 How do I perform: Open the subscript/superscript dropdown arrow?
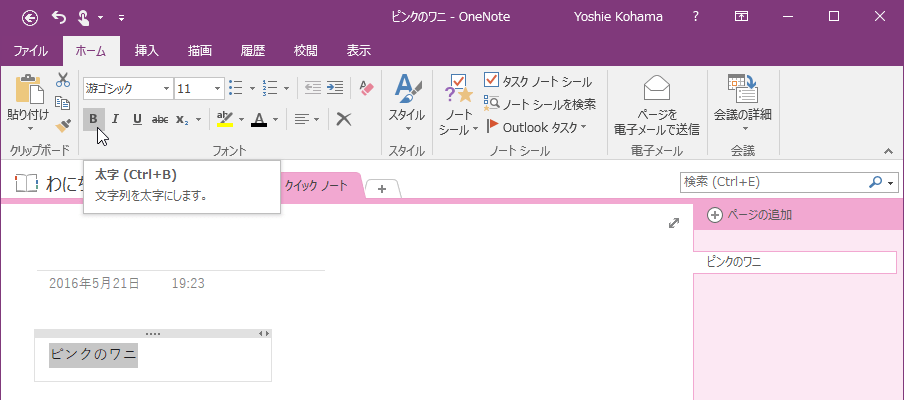[x=198, y=120]
